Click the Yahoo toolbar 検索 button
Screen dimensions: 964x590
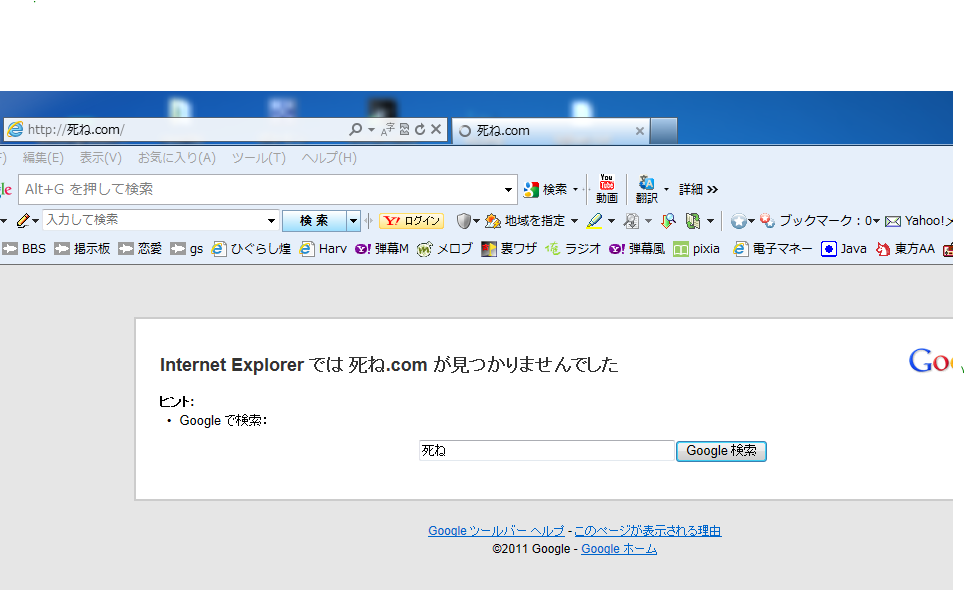tap(314, 221)
